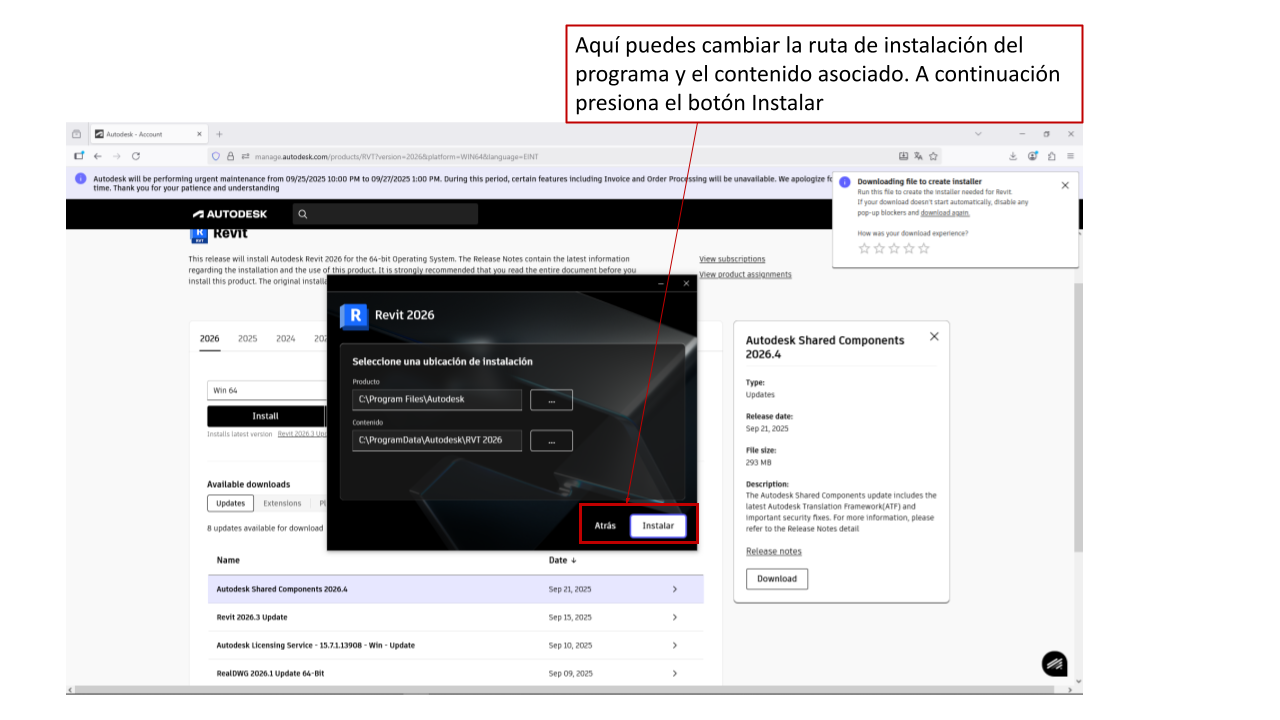Open the browser extensions icon
1280x720 pixels.
pos(1052,156)
